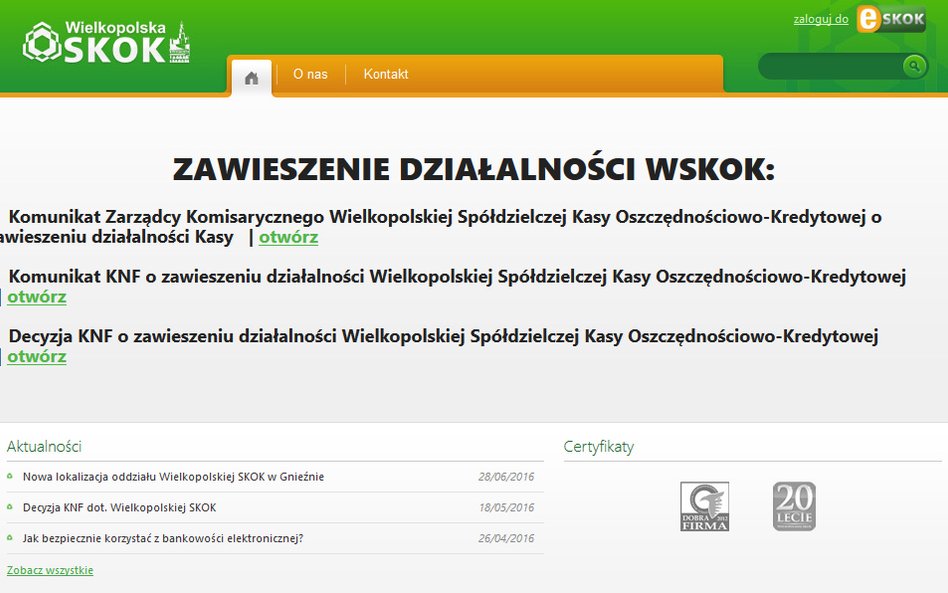Screen dimensions: 948x593
Task: Click bullet icon beside Decyzja KNF dot. news
Action: pyautogui.click(x=10, y=507)
